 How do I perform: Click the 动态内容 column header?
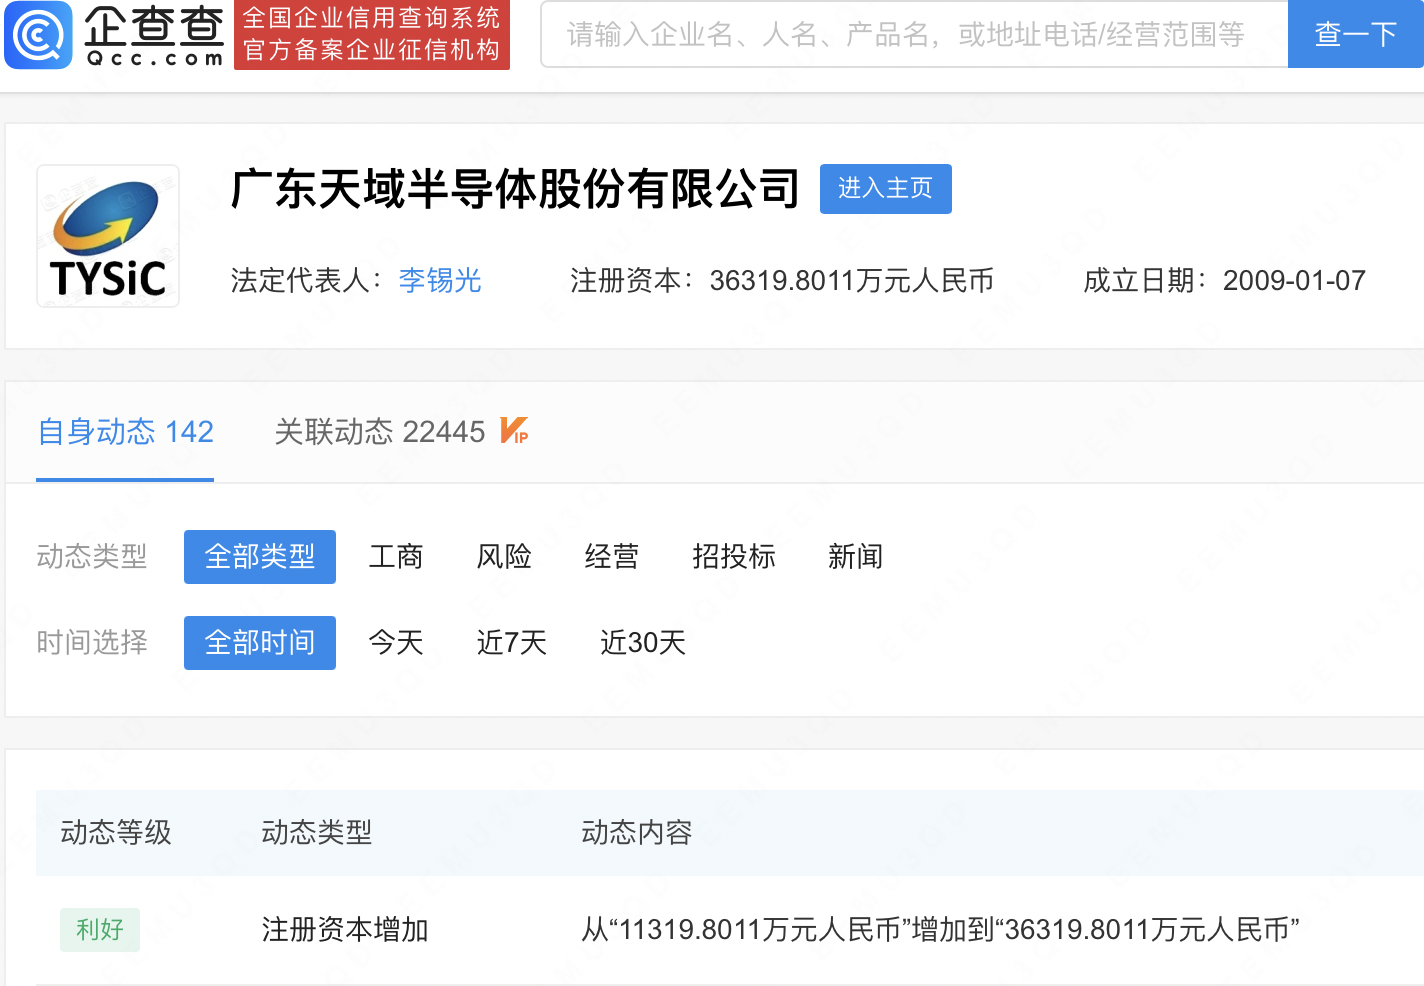(637, 833)
